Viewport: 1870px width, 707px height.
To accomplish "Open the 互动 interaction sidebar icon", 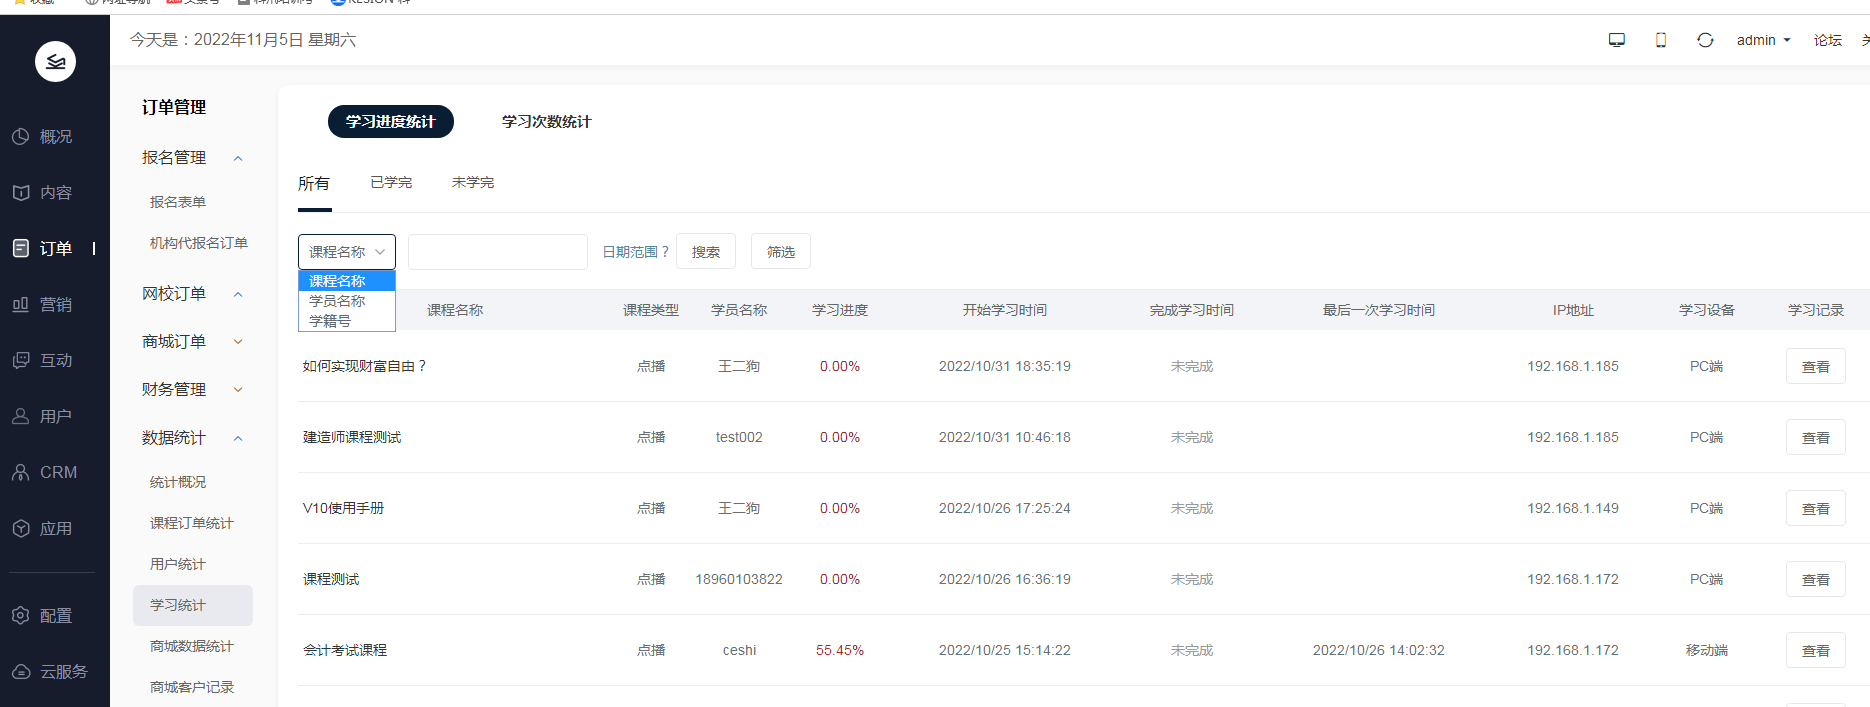I will [x=21, y=360].
